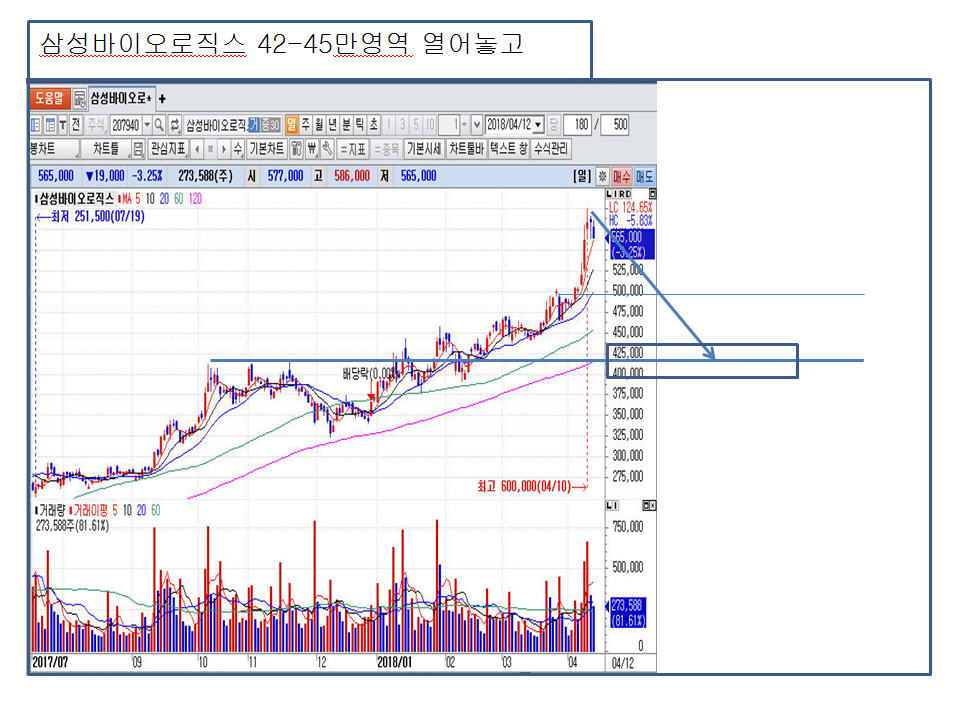Click the pink 120-day MA legend color

[195, 198]
